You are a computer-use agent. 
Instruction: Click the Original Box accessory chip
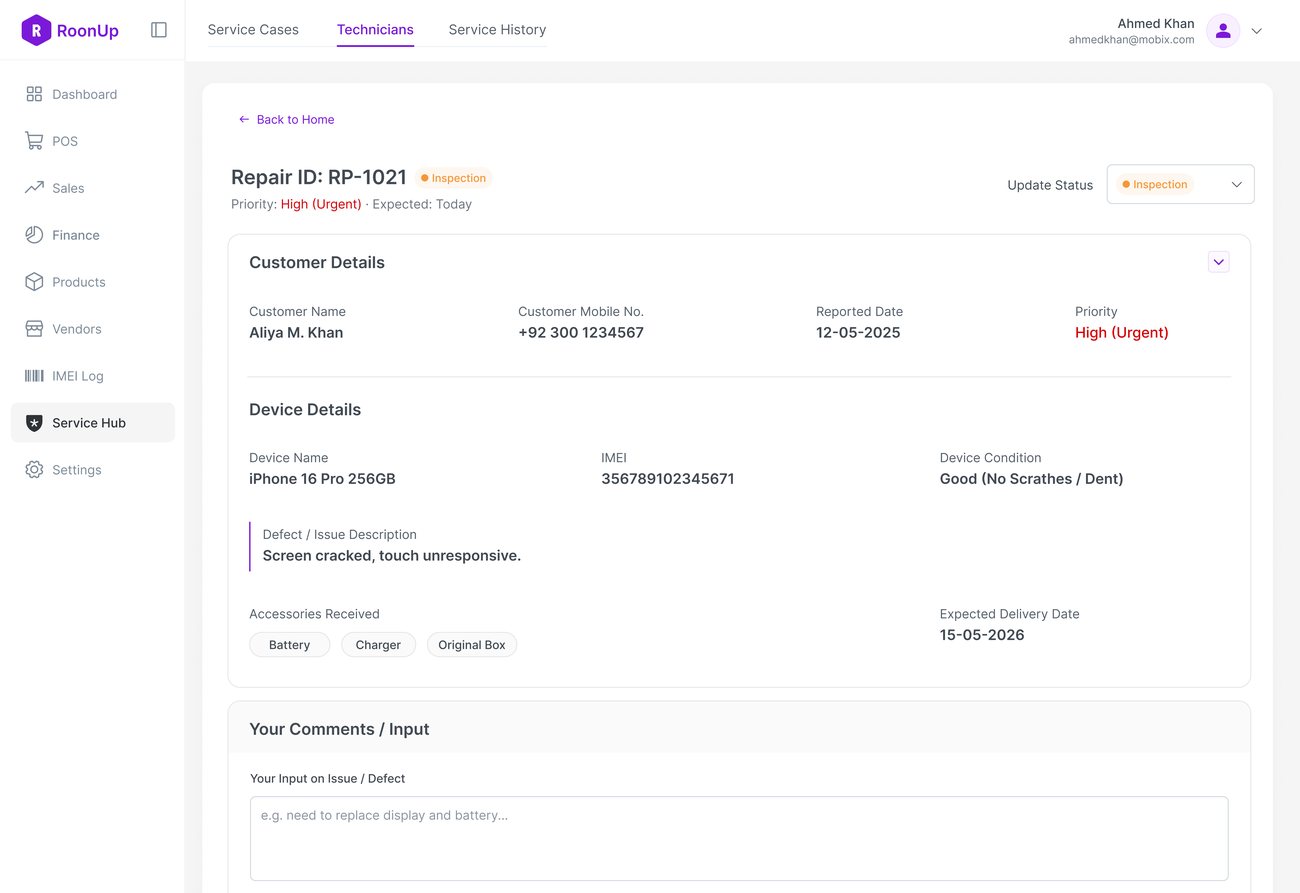472,645
